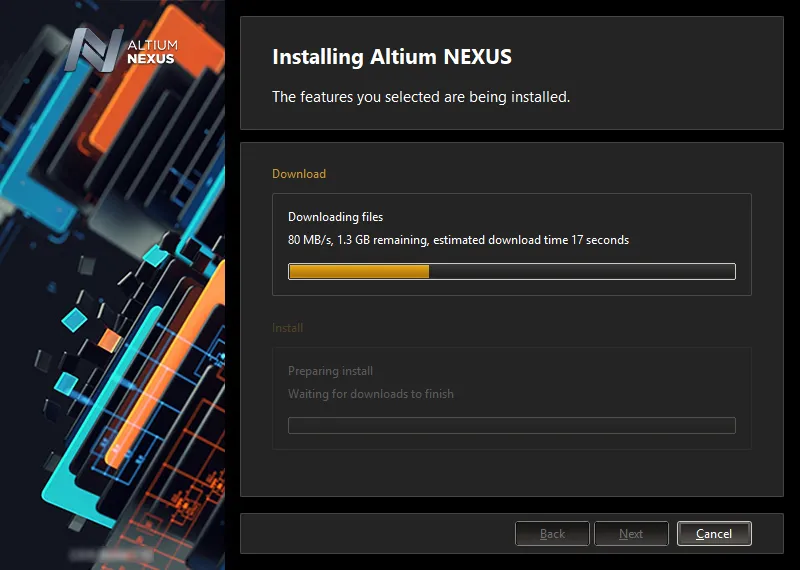Click the "Downloading files" status text

coord(335,217)
